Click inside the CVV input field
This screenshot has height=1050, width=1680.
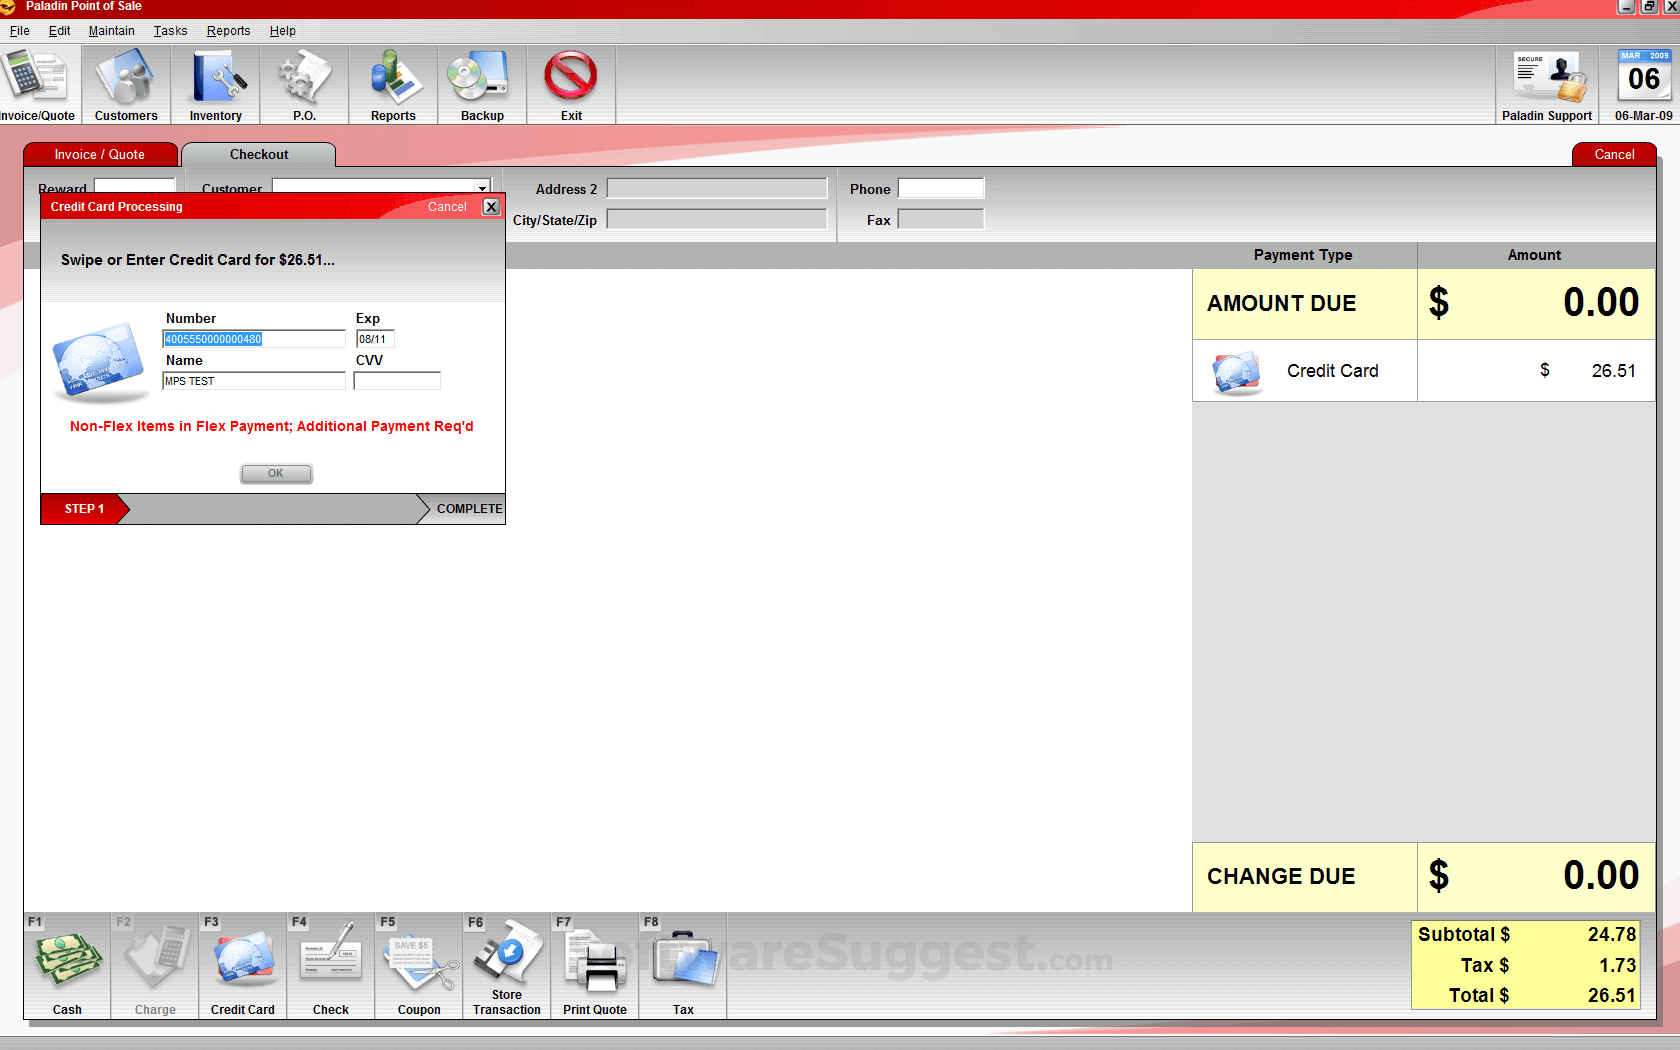(396, 380)
